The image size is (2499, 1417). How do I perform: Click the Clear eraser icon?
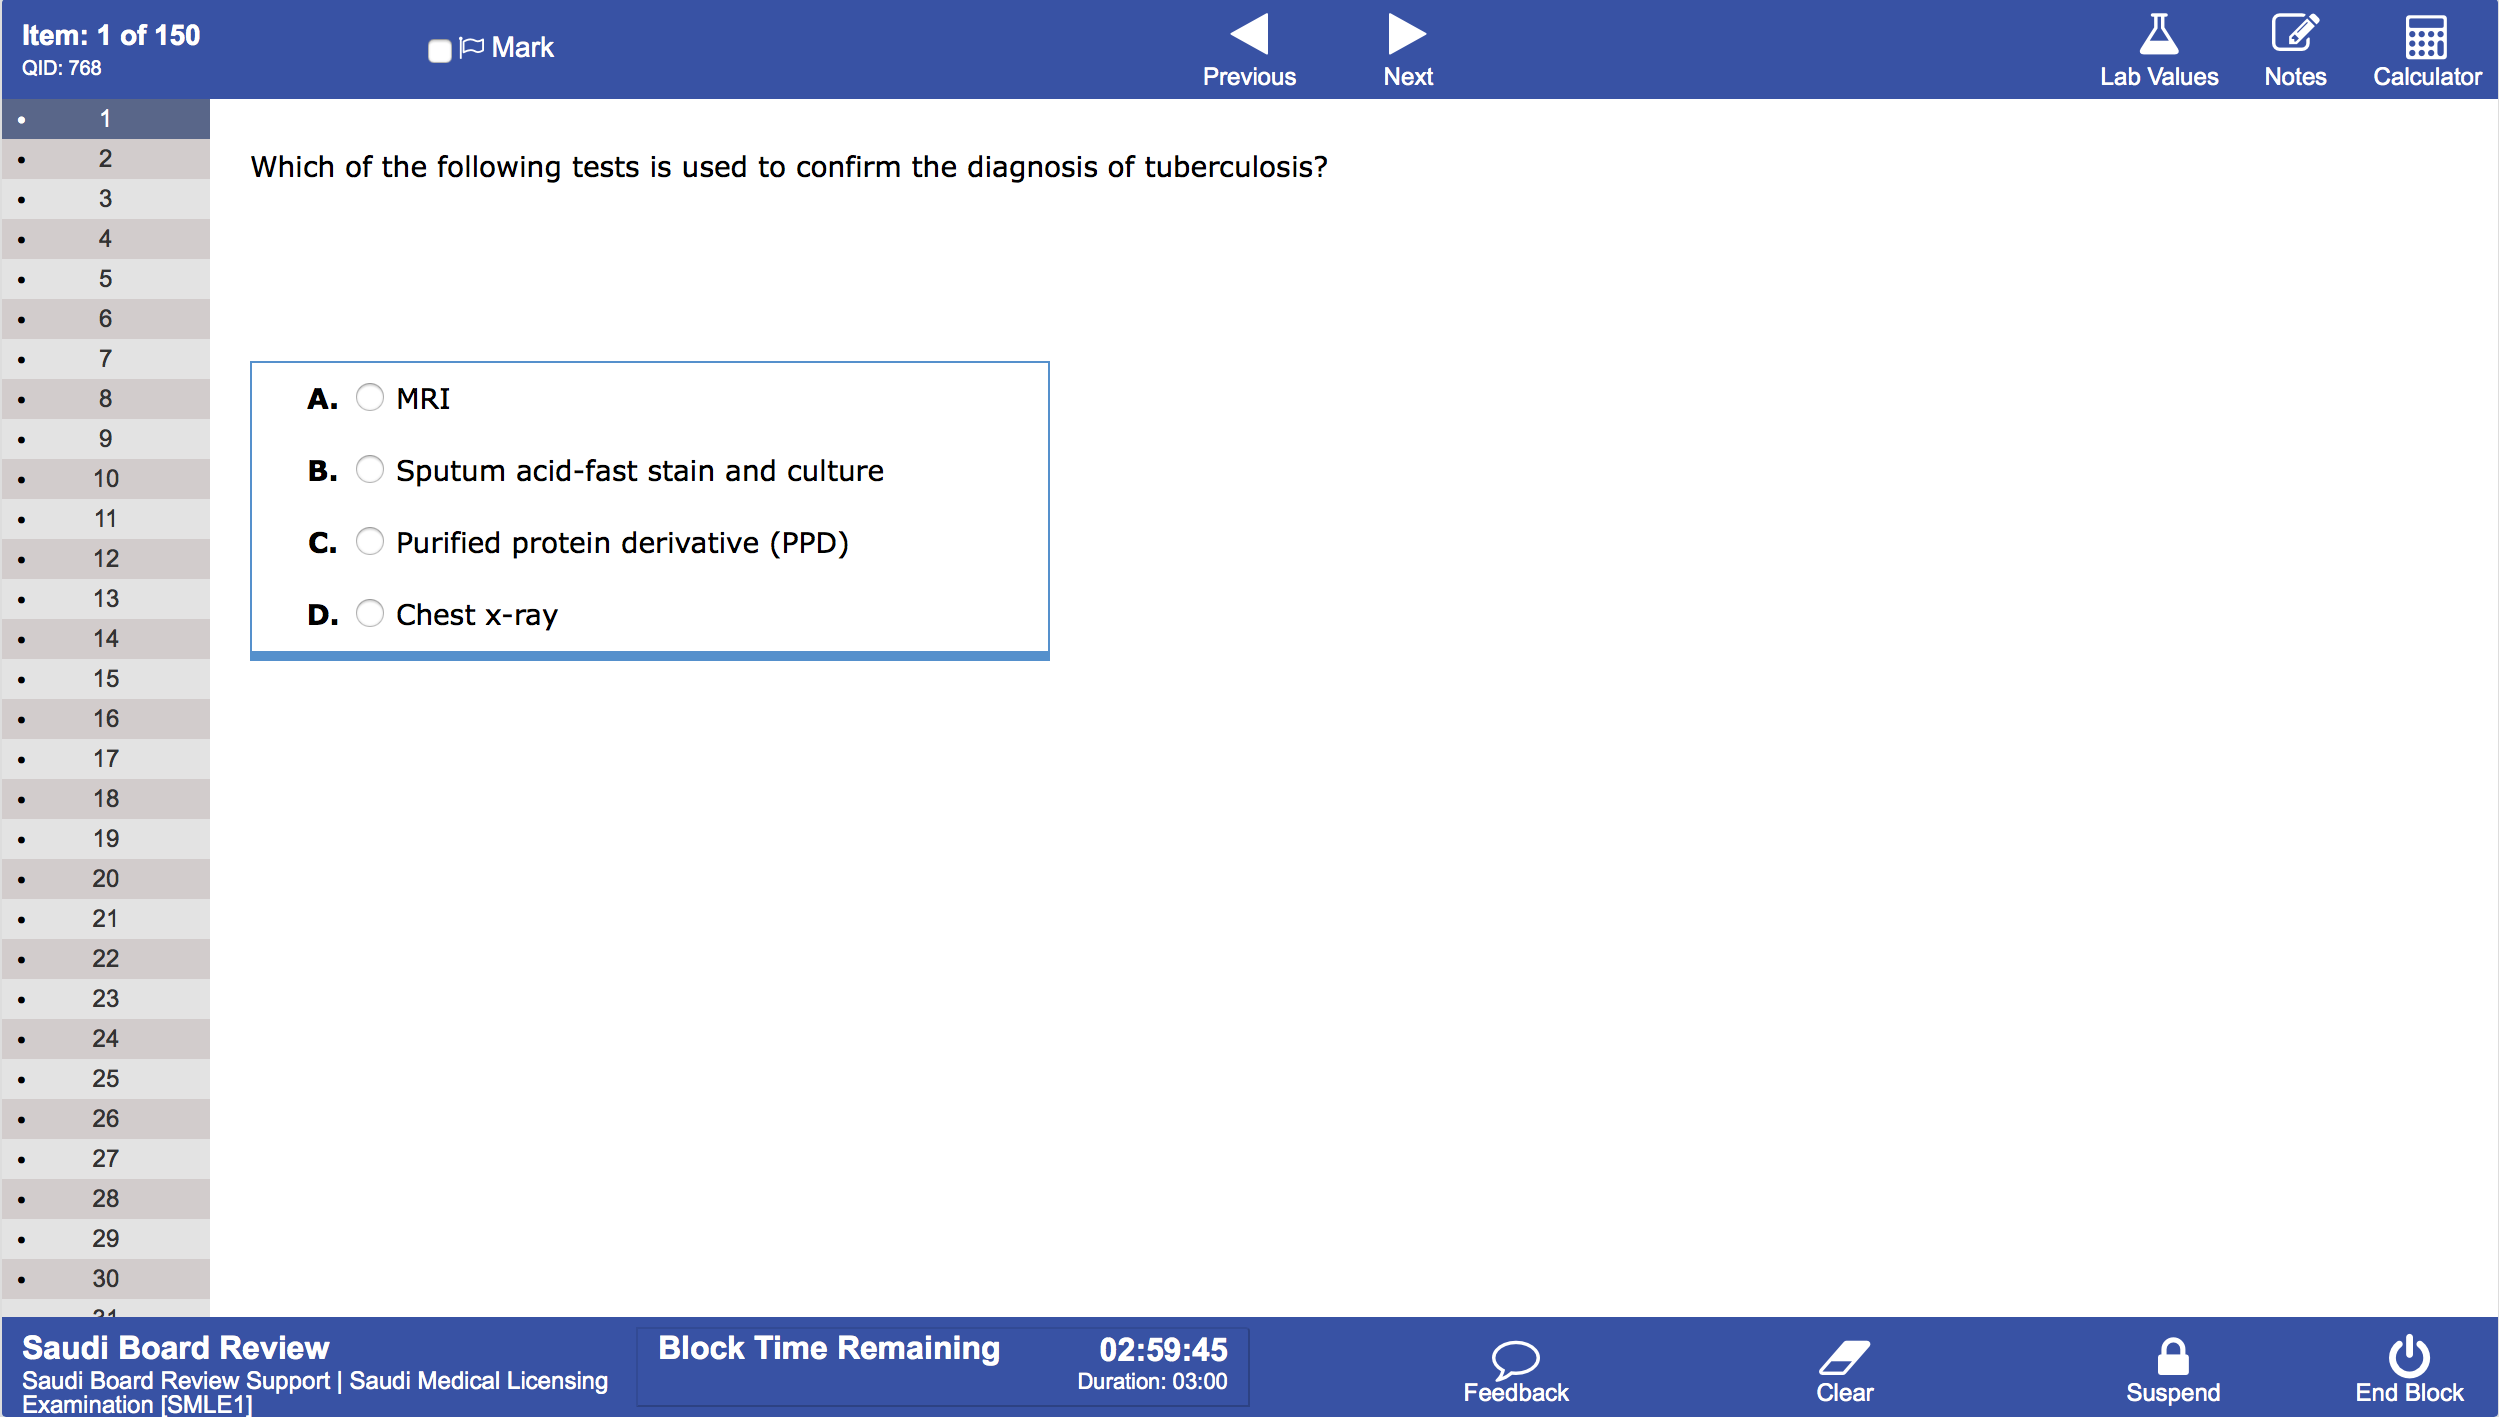(1844, 1359)
